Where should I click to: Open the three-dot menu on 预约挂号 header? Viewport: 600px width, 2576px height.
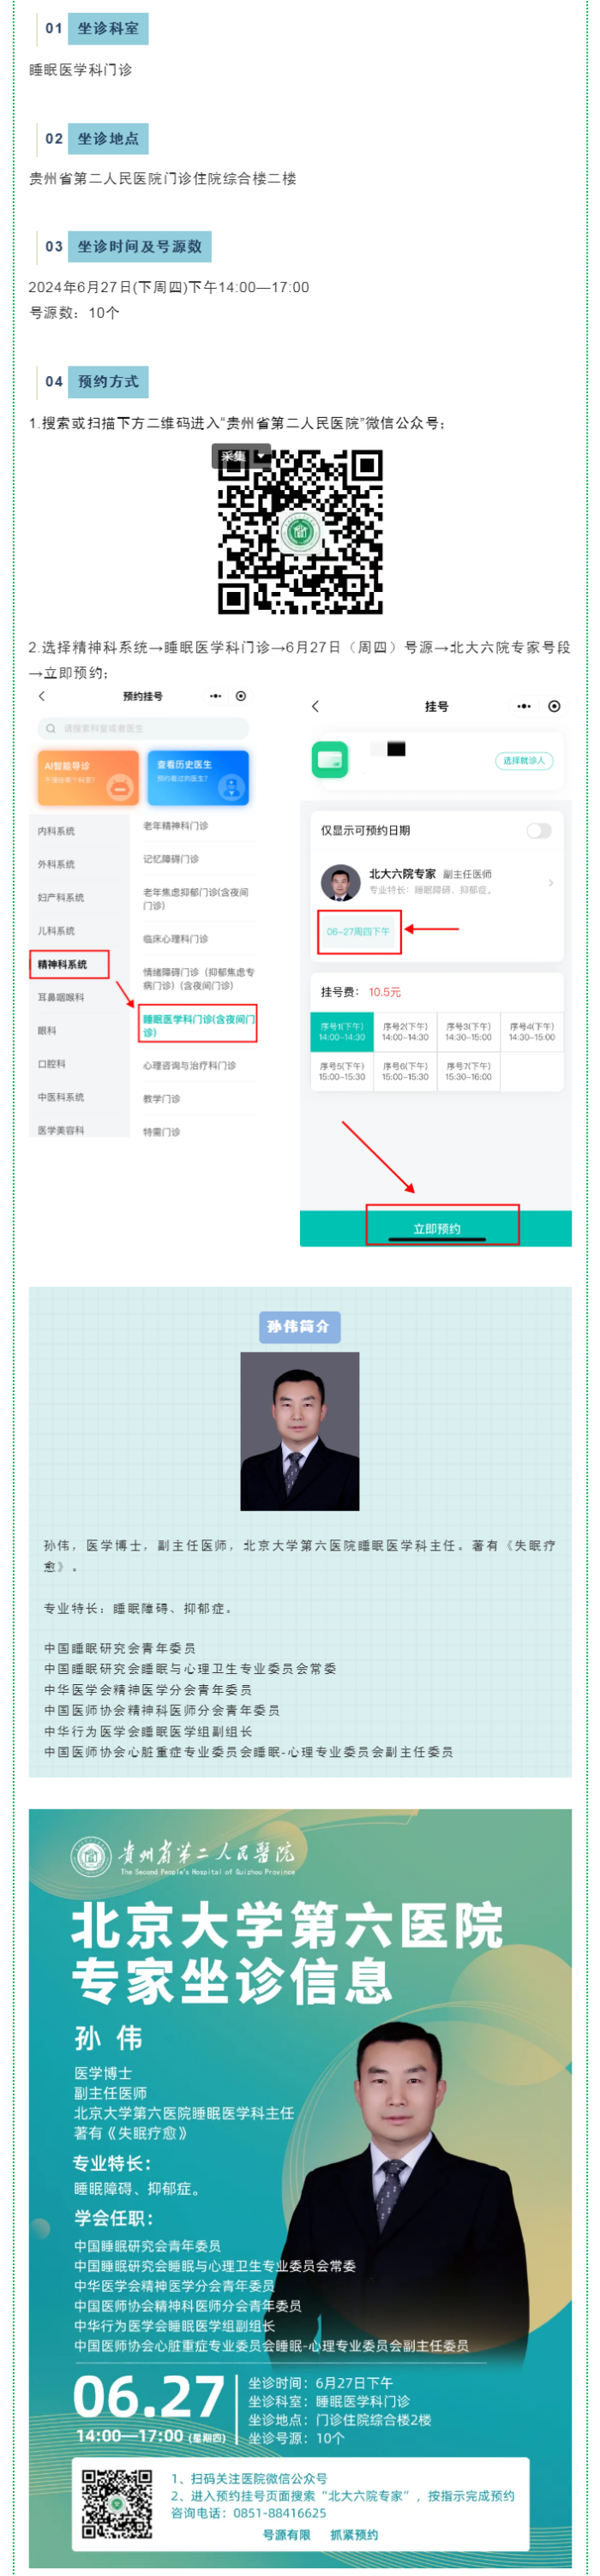click(x=215, y=696)
